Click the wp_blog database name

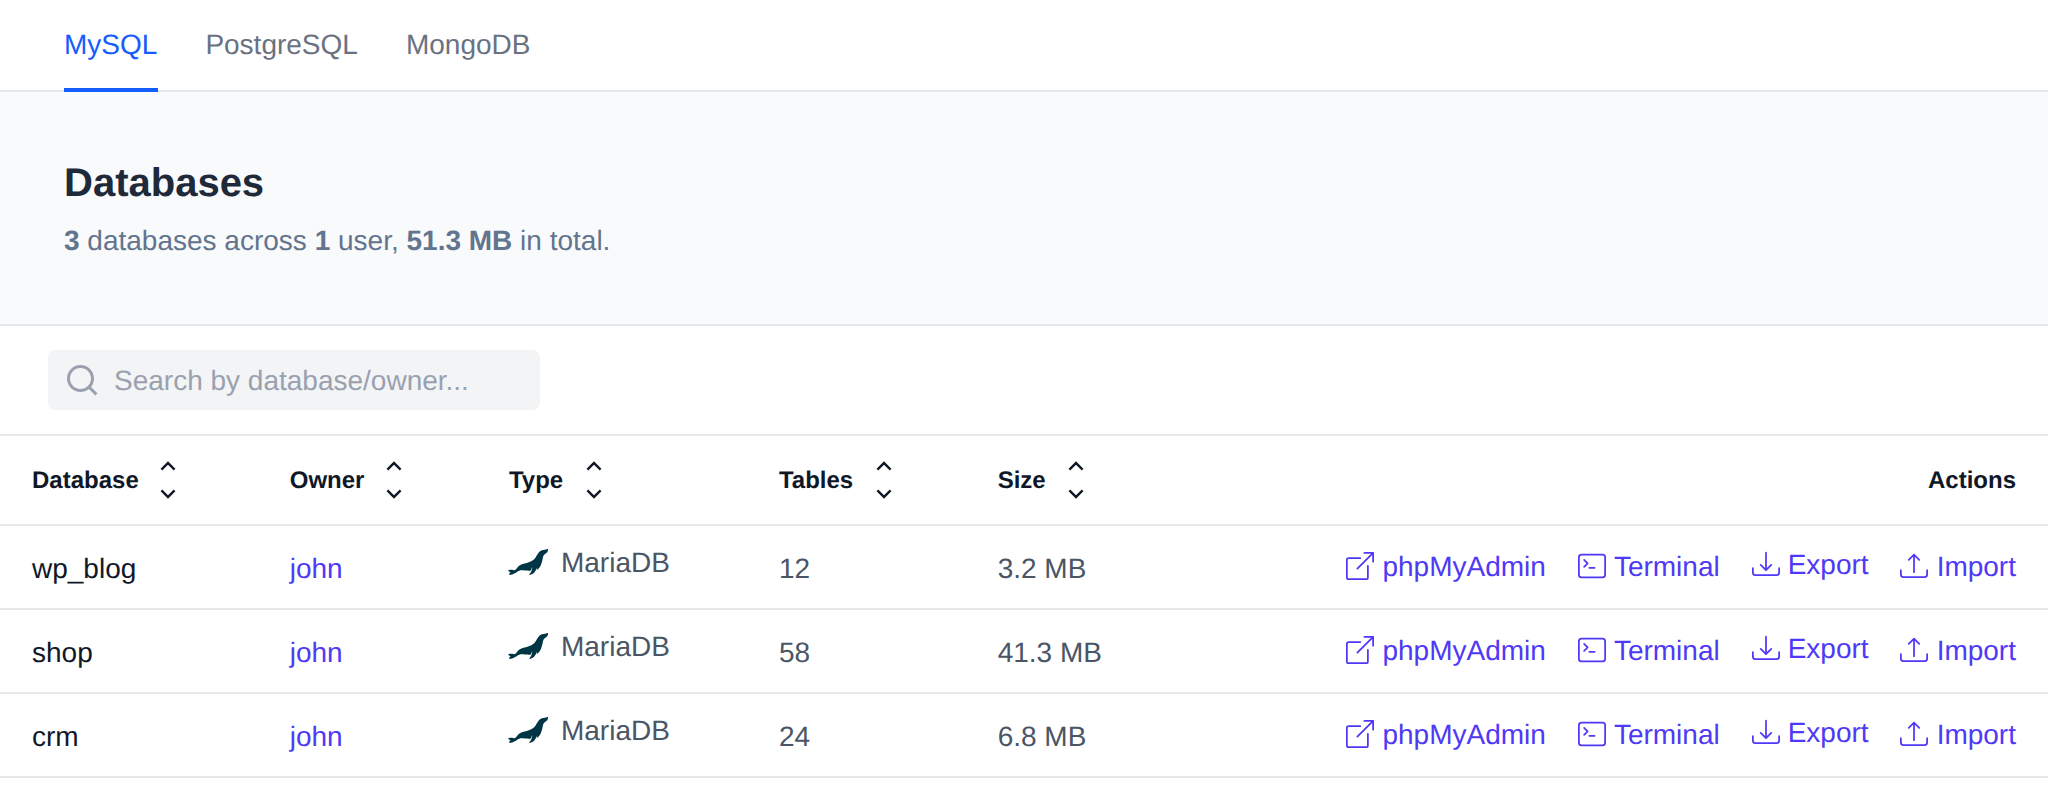(84, 569)
